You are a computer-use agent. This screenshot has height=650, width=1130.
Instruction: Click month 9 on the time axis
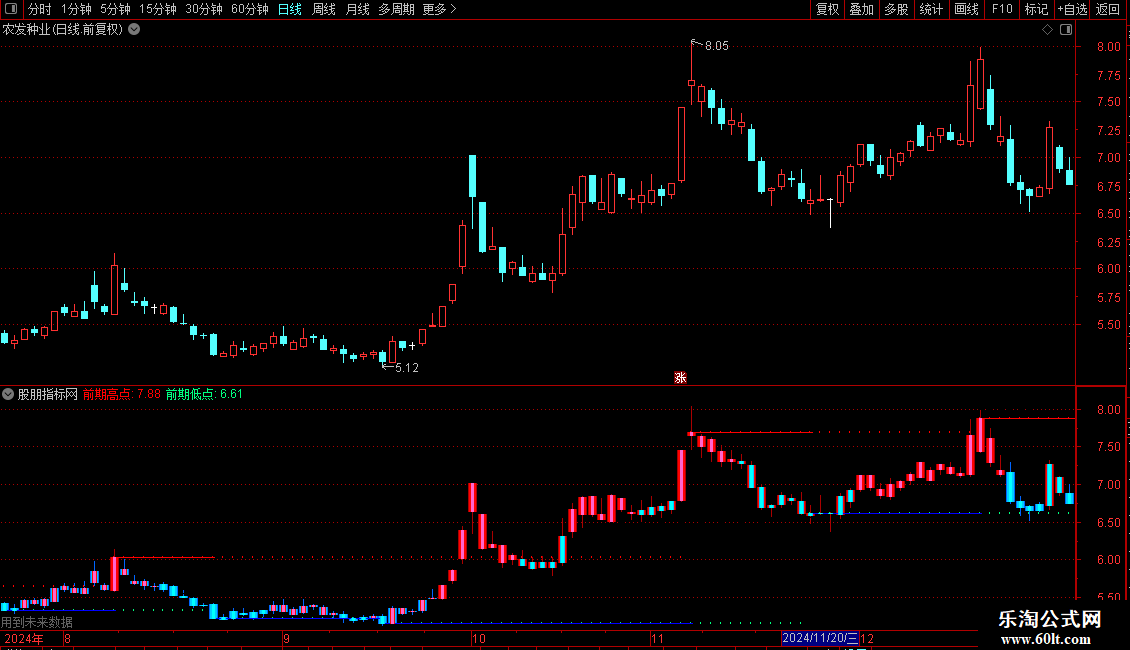pyautogui.click(x=286, y=638)
